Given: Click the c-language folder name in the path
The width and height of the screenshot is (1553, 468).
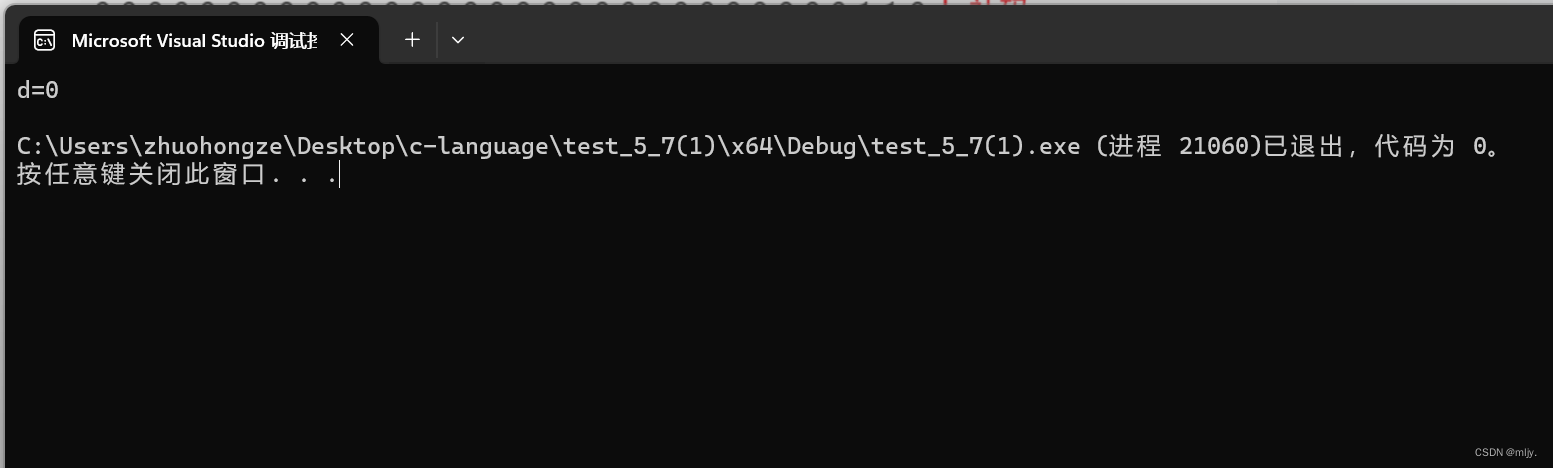Looking at the screenshot, I should pyautogui.click(x=479, y=146).
